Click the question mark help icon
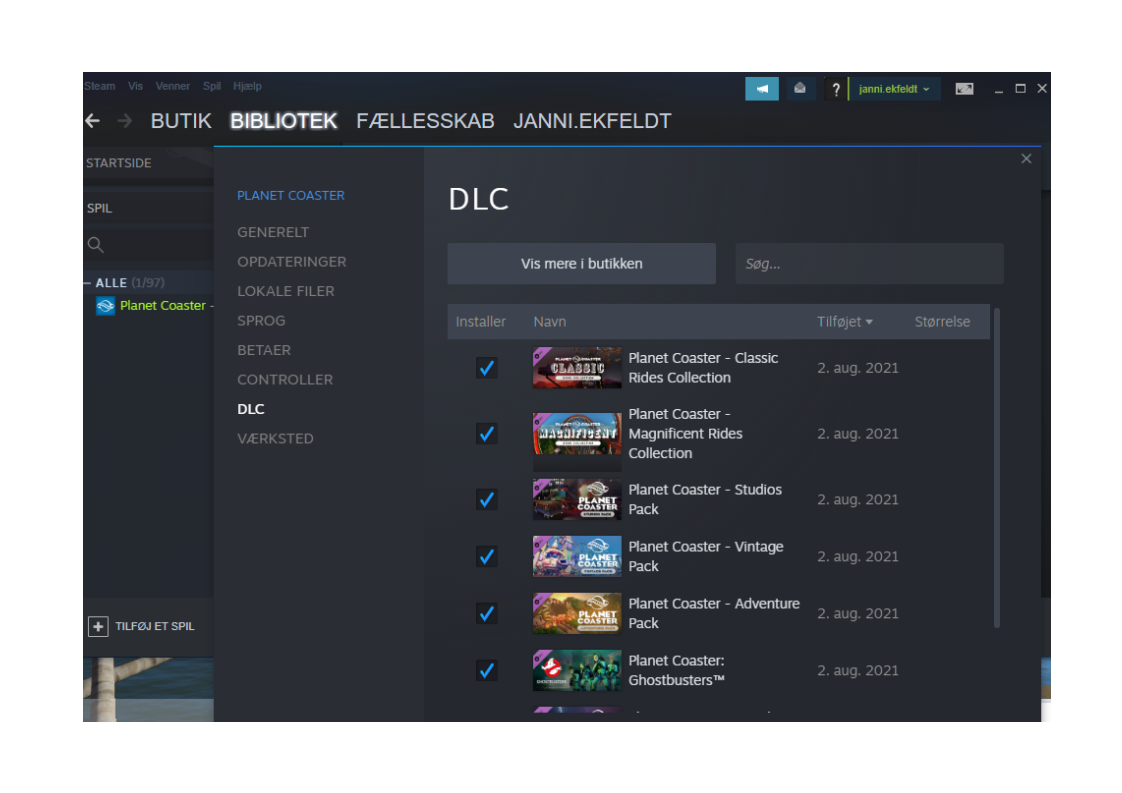 point(835,89)
